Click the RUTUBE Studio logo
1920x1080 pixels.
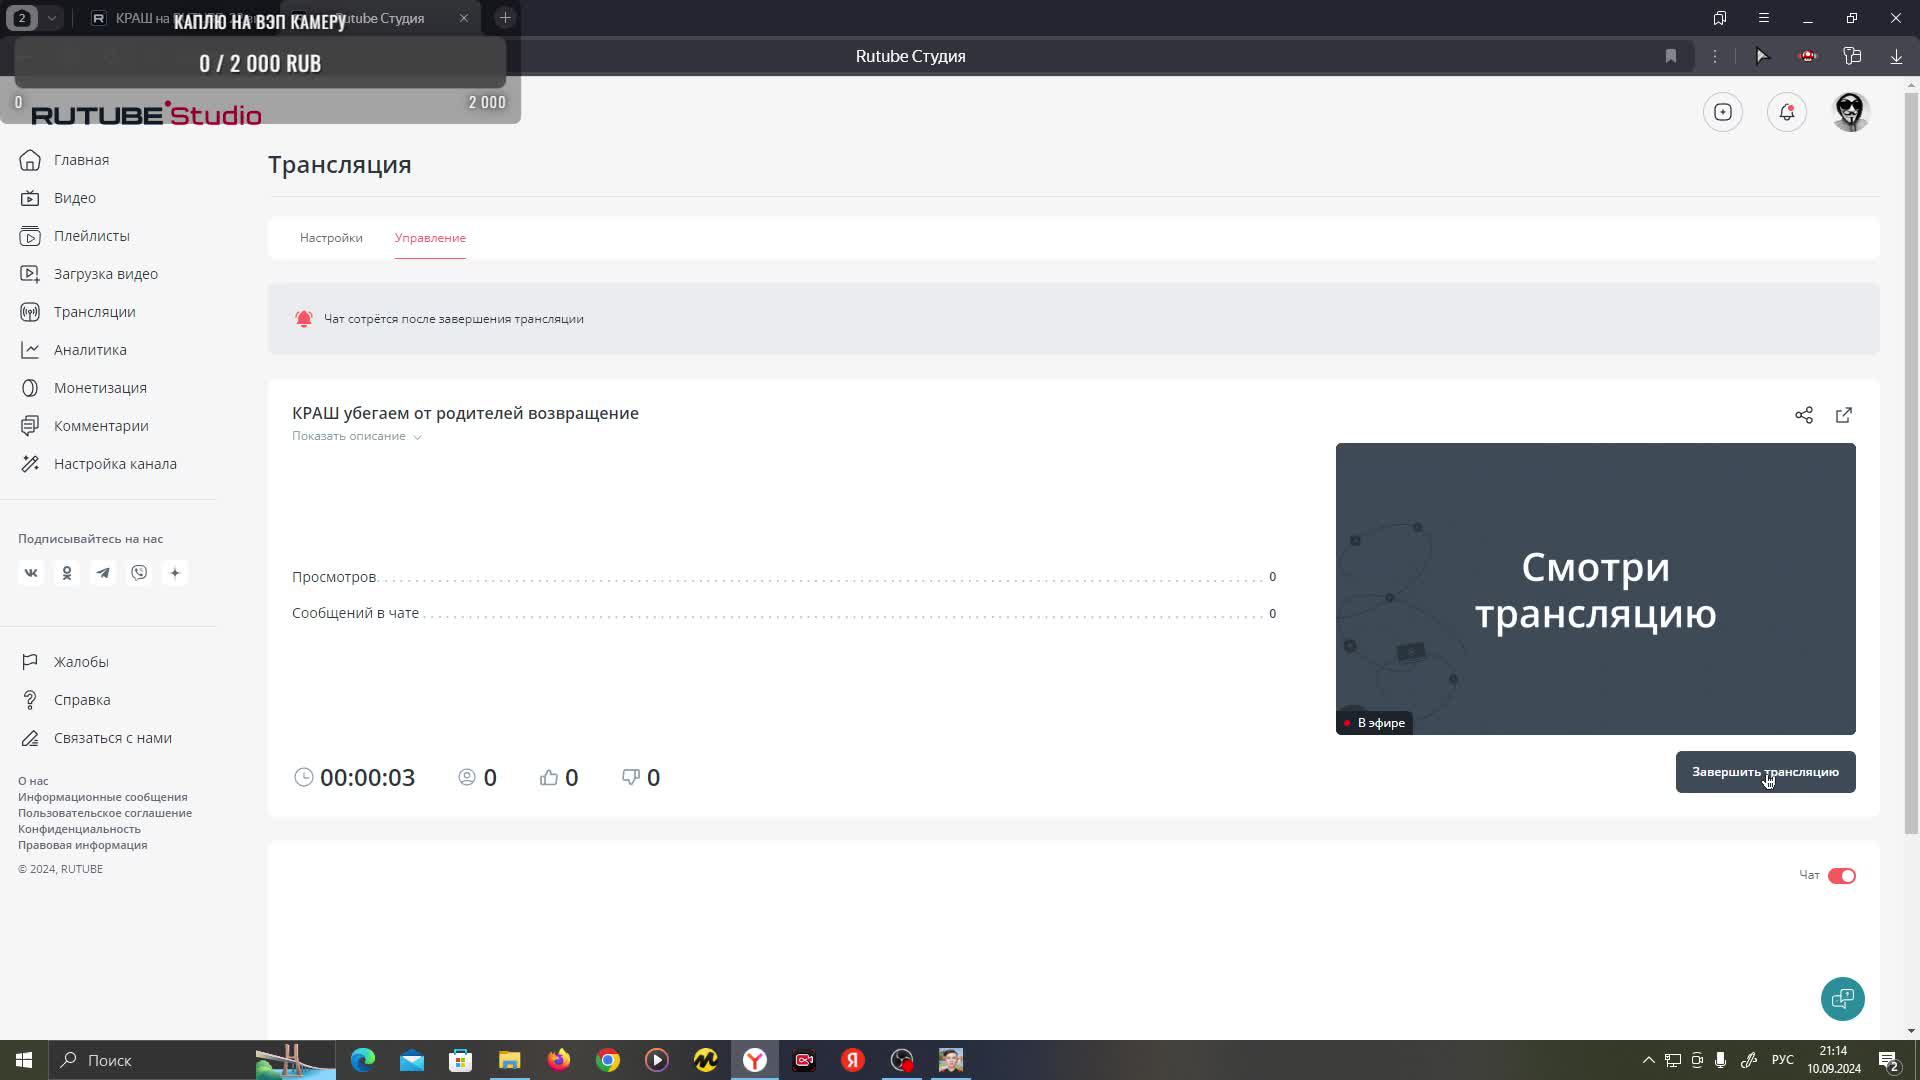146,114
